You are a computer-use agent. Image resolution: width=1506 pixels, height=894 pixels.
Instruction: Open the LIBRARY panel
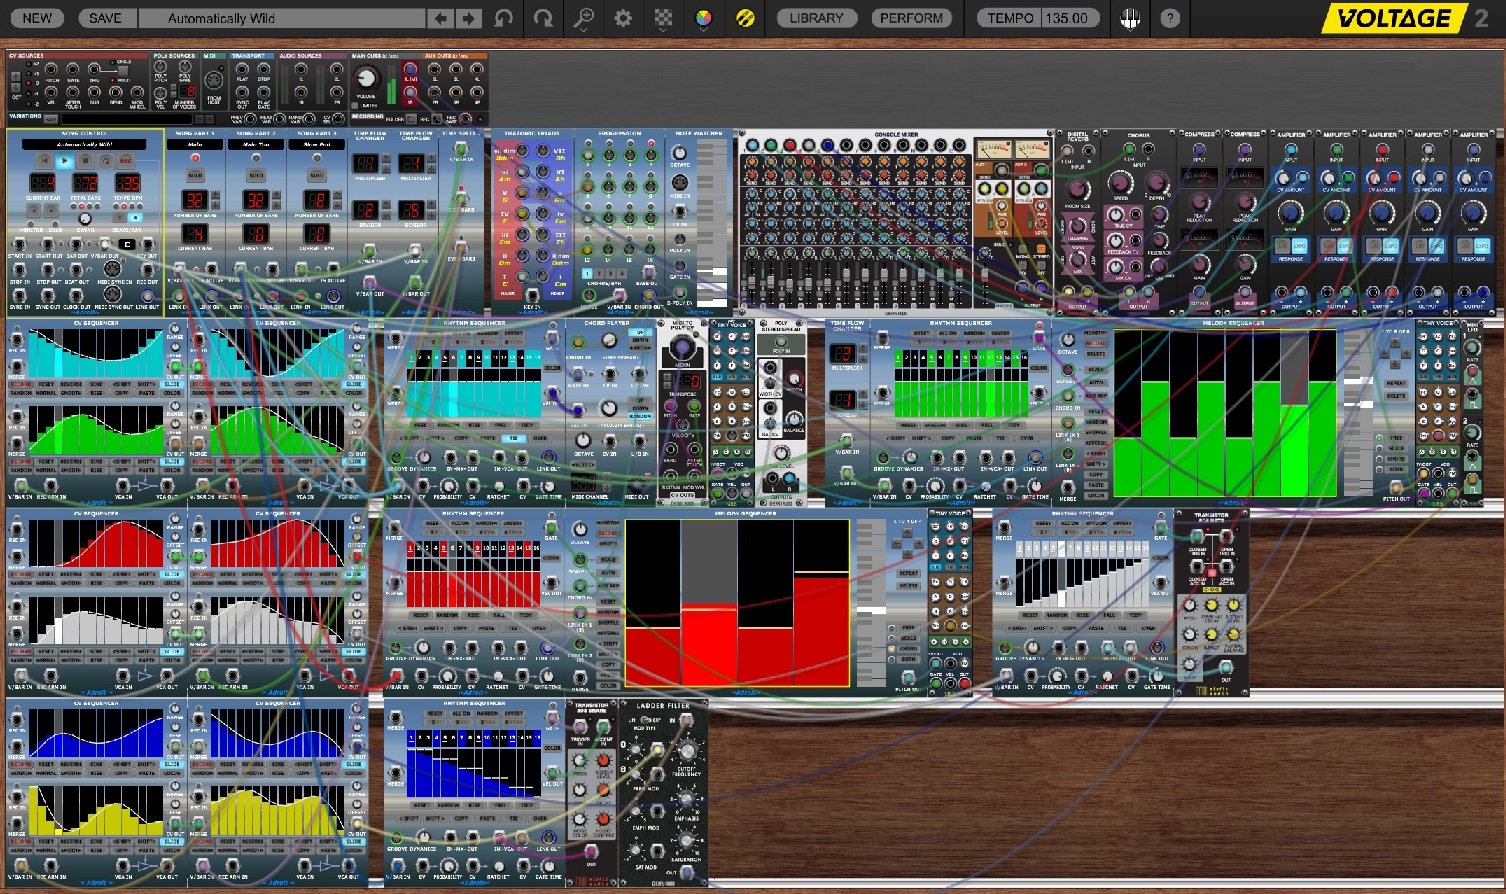click(816, 18)
